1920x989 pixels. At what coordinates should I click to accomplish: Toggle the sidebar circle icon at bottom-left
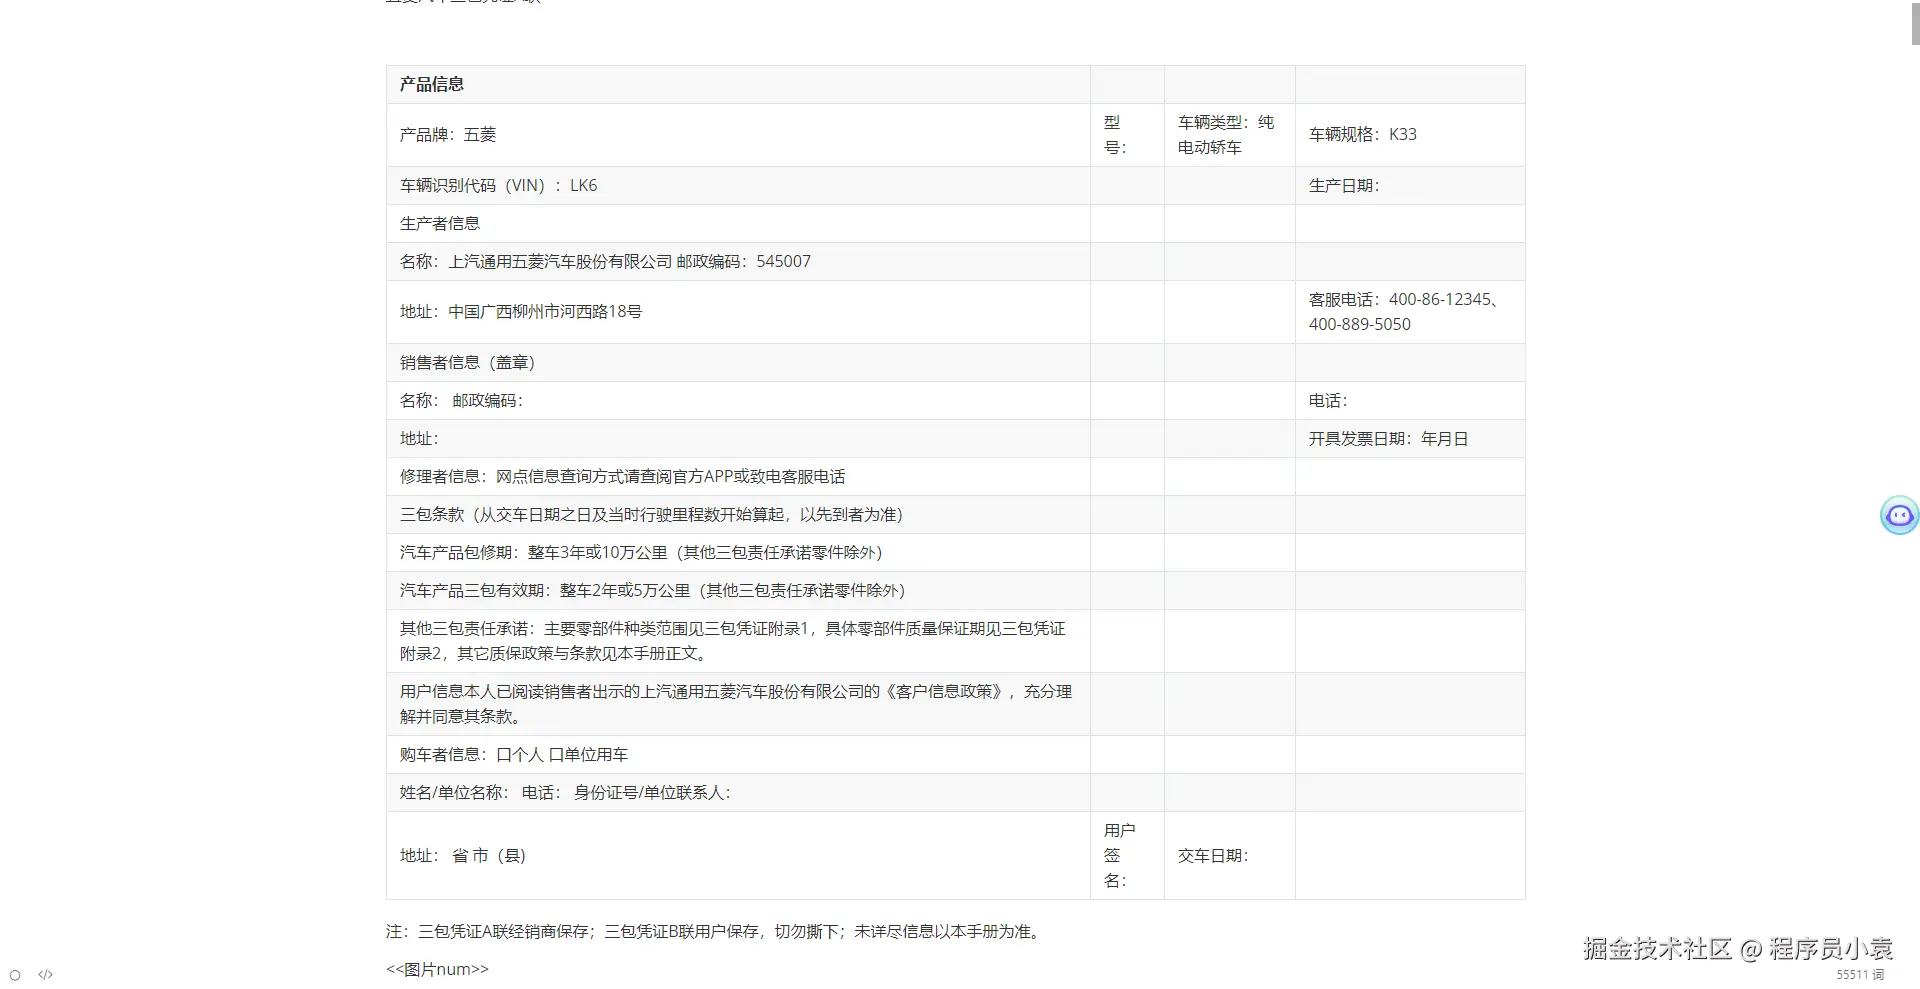15,975
